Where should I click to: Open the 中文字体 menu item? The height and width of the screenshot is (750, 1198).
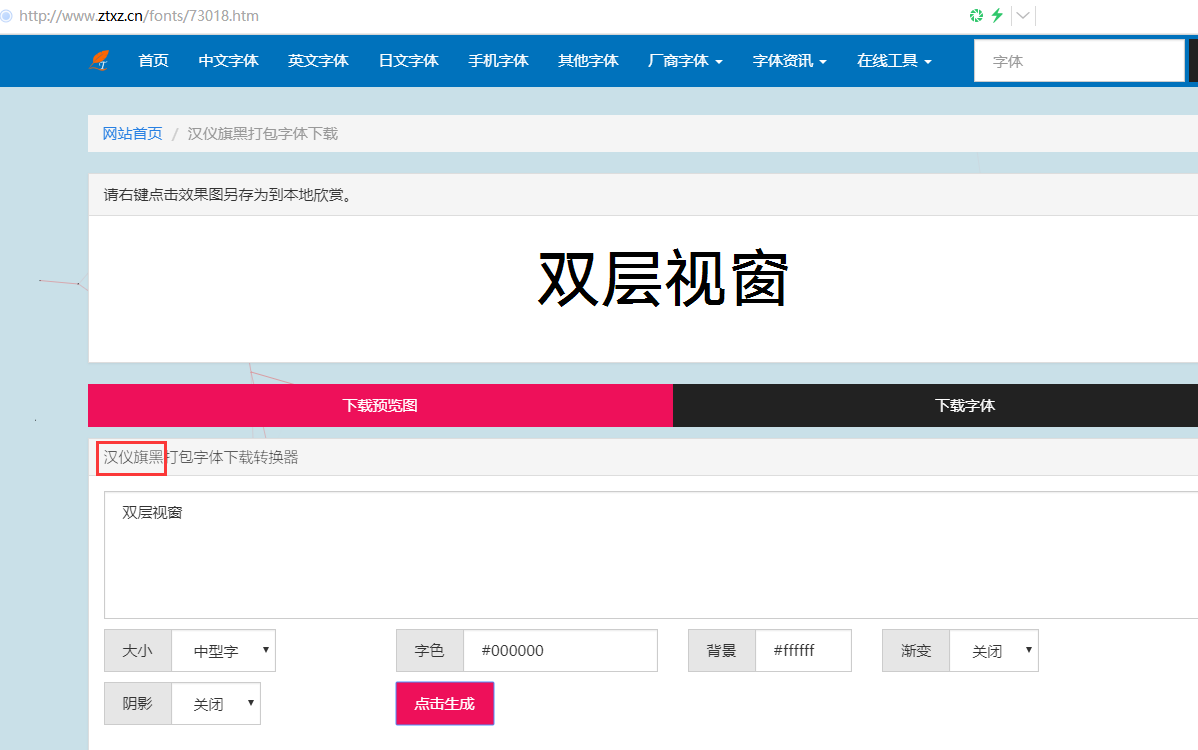(x=228, y=60)
